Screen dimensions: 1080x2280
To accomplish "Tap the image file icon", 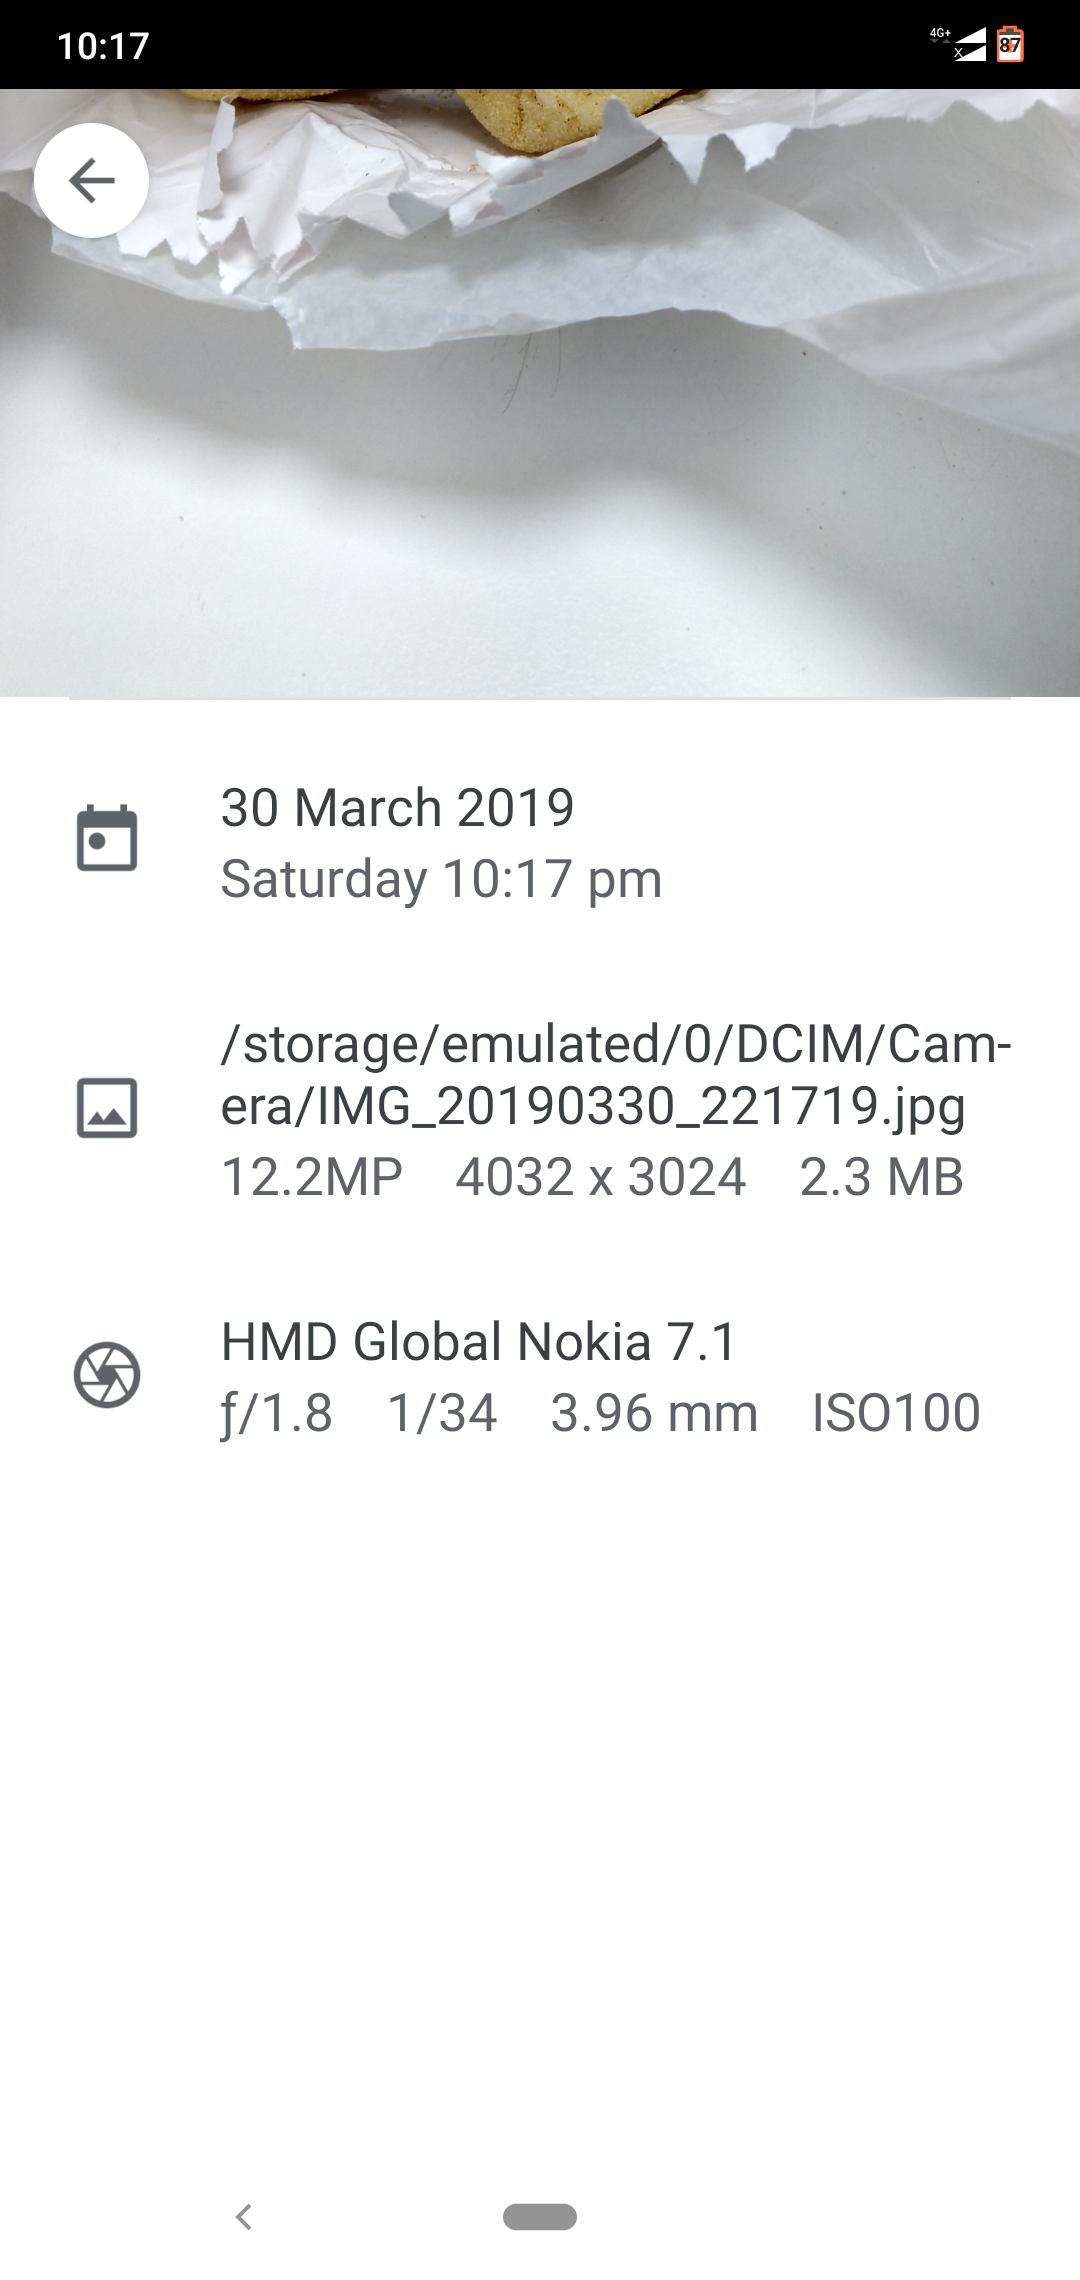I will coord(107,1108).
